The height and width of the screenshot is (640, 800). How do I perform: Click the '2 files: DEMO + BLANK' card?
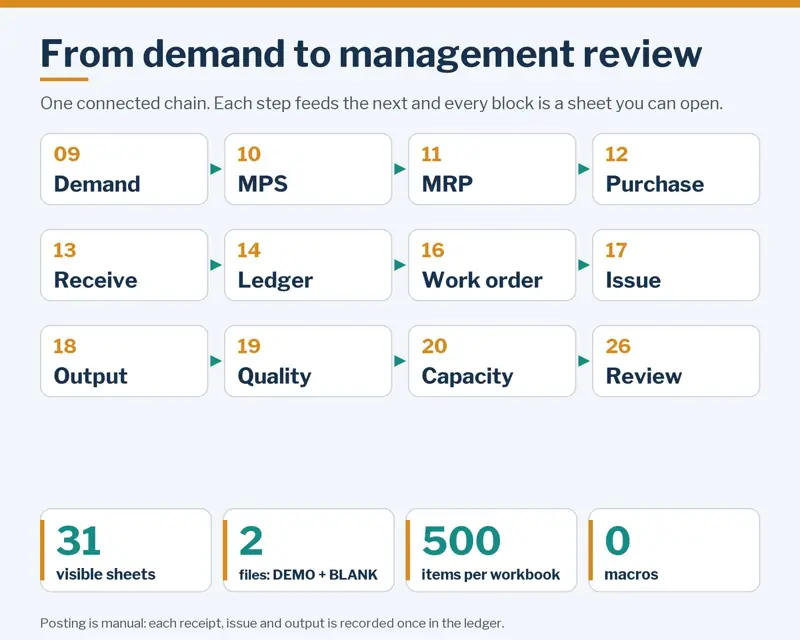308,550
